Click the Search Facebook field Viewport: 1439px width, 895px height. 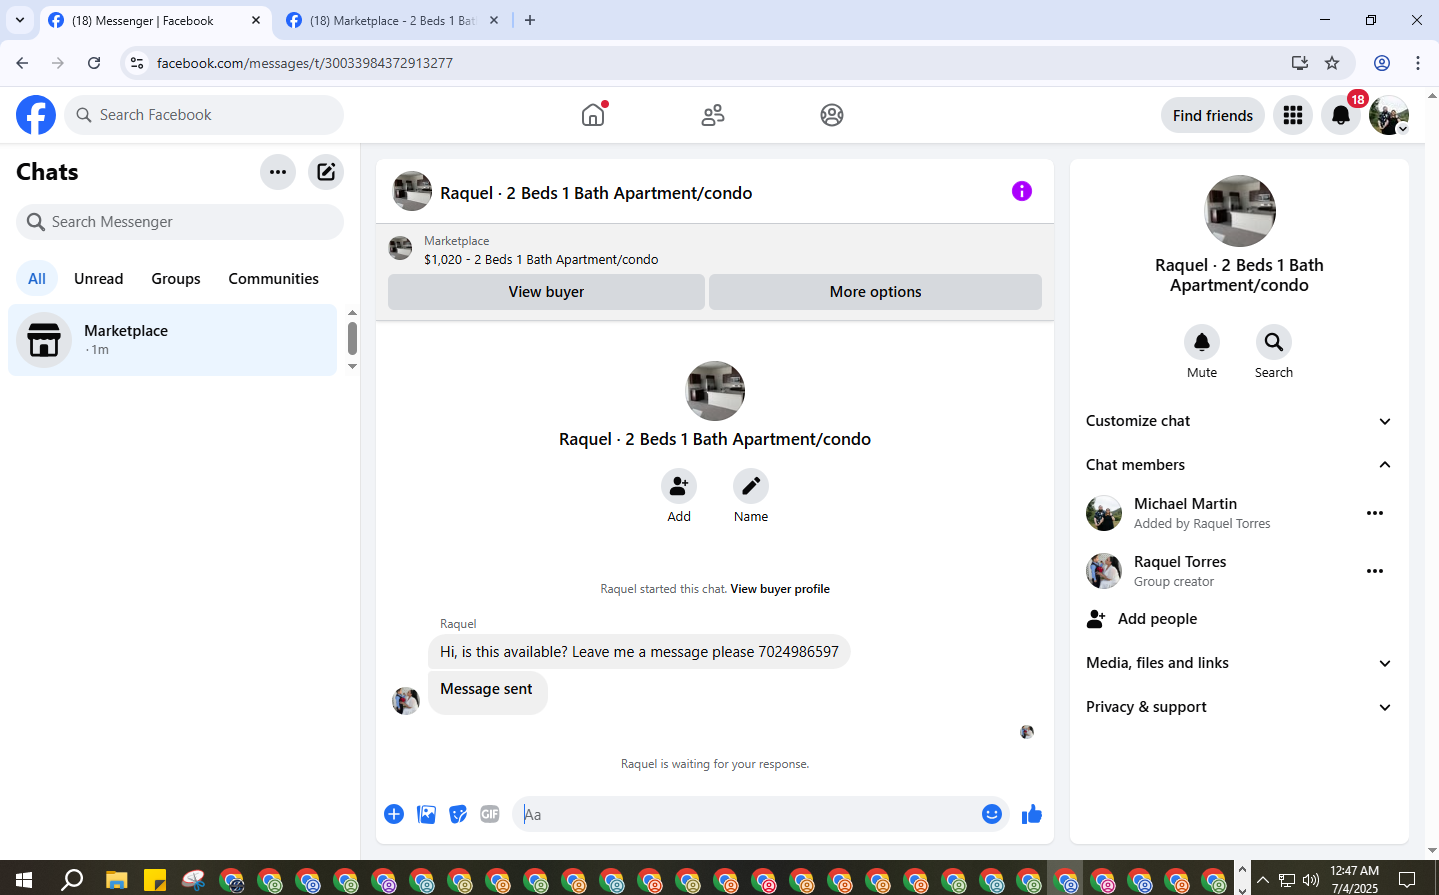point(204,115)
